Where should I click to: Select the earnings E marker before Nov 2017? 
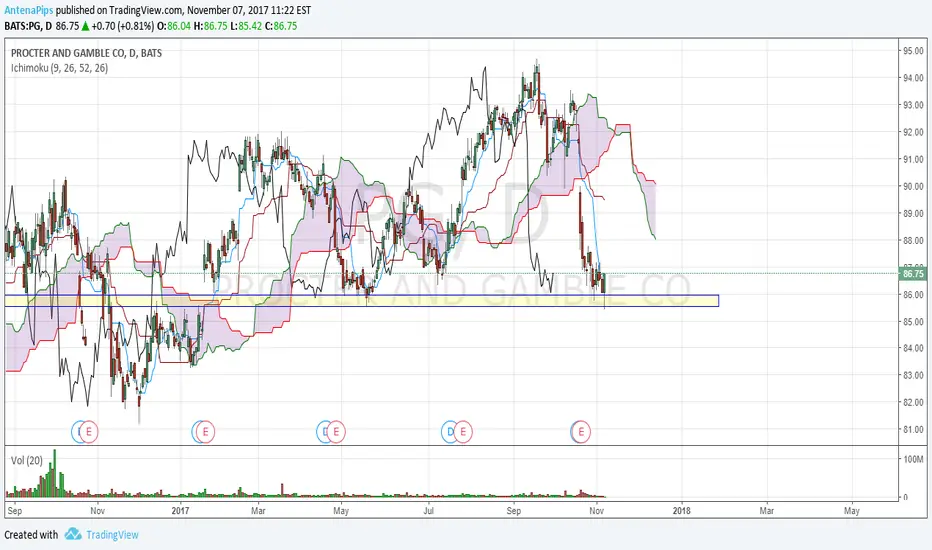tap(581, 431)
